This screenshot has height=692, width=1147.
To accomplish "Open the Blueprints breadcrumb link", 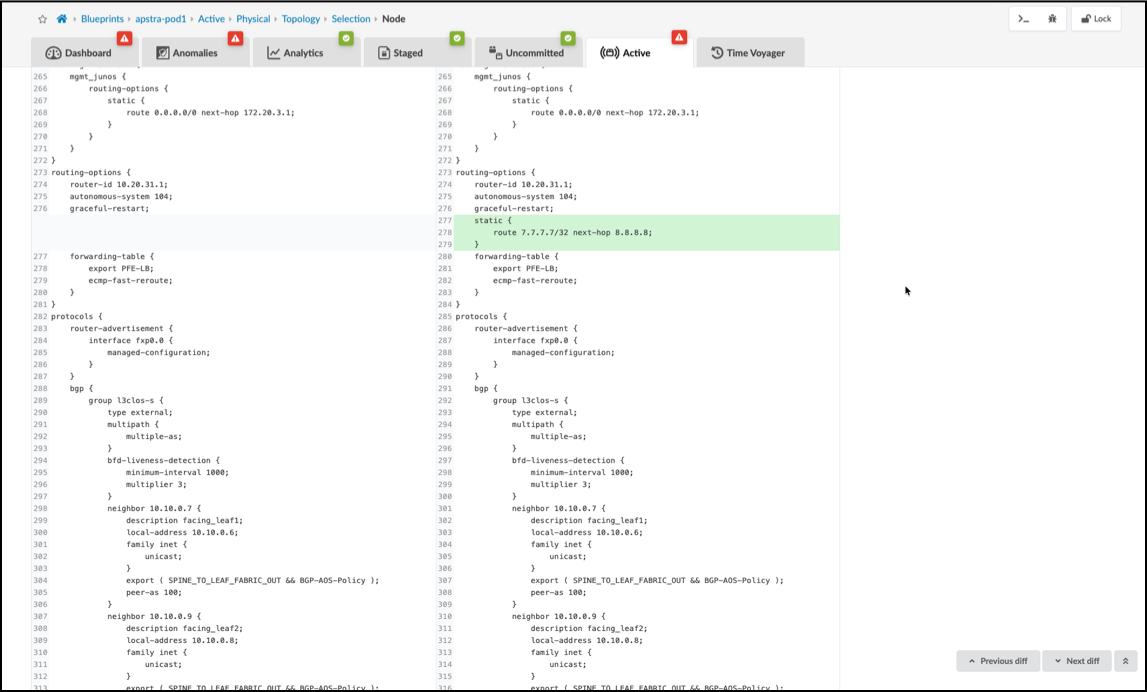I will click(x=102, y=19).
